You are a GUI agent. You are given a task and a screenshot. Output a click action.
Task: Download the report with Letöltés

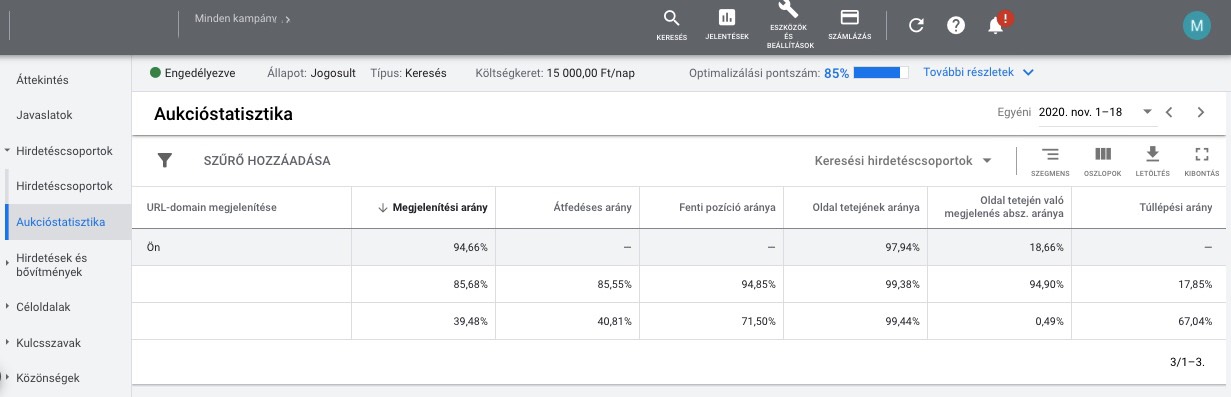[x=1152, y=160]
